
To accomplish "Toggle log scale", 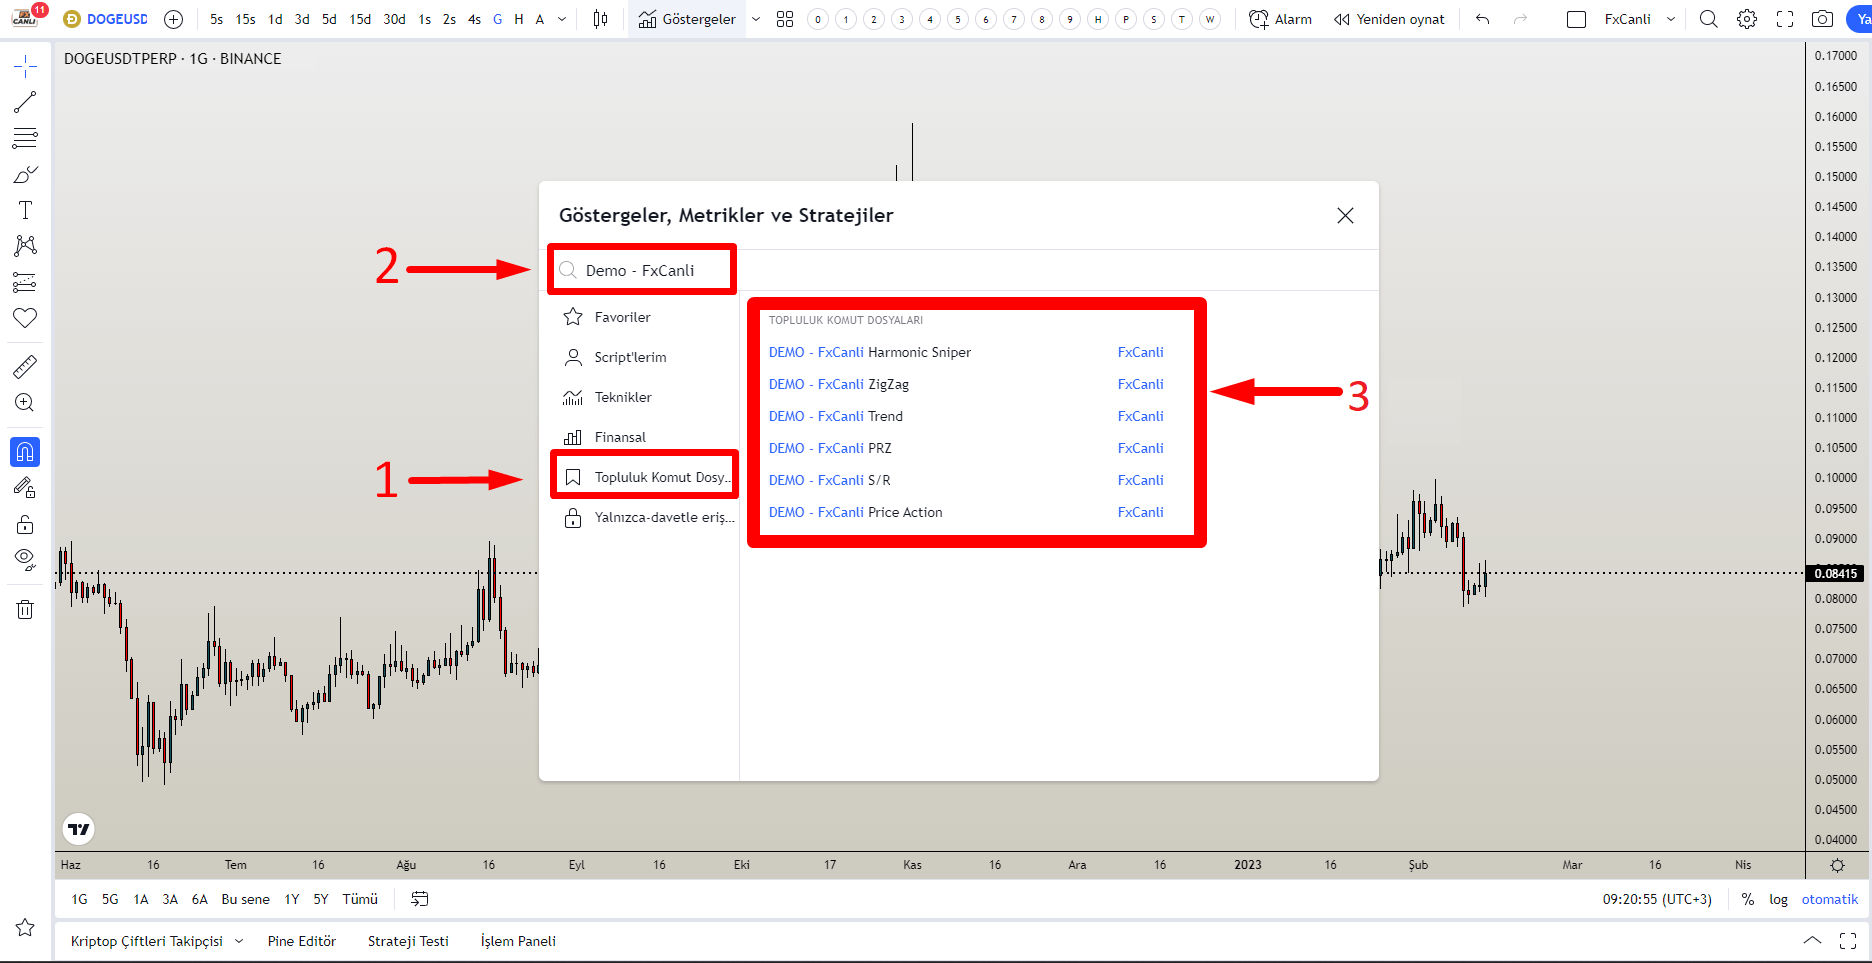I will [x=1778, y=899].
